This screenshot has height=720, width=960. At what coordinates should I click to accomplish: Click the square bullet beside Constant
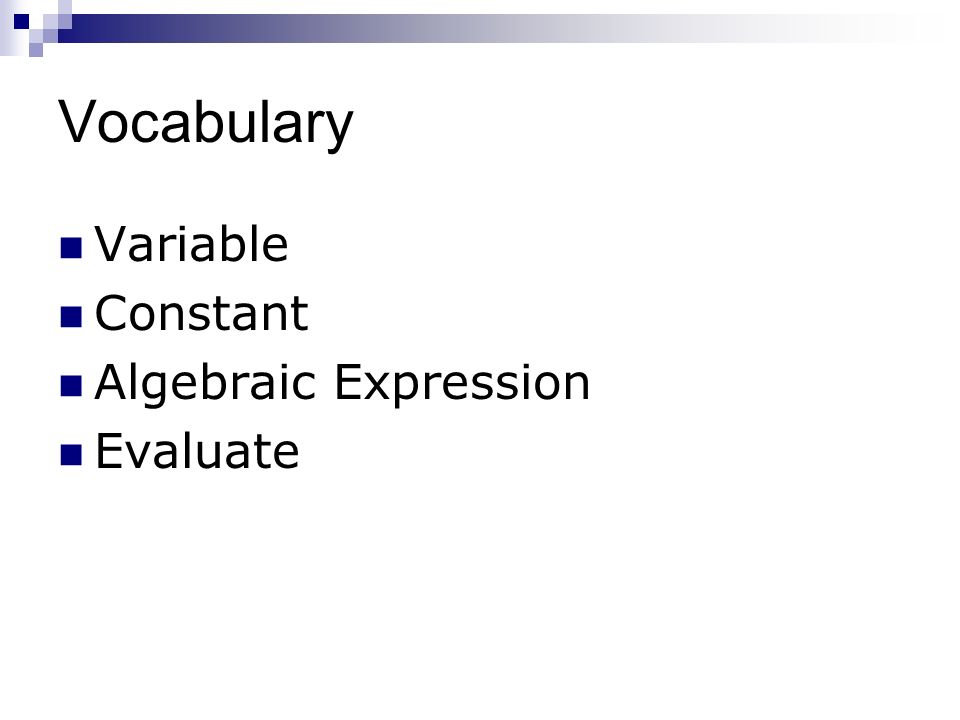pyautogui.click(x=71, y=317)
